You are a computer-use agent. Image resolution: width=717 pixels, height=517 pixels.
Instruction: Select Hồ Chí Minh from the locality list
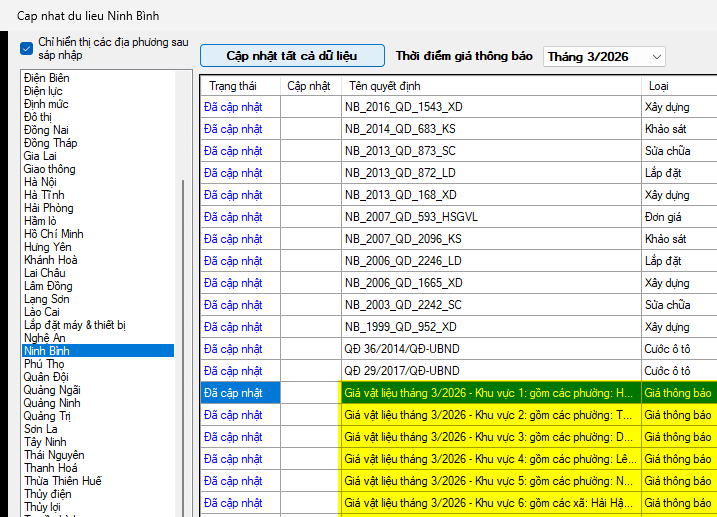tap(52, 234)
